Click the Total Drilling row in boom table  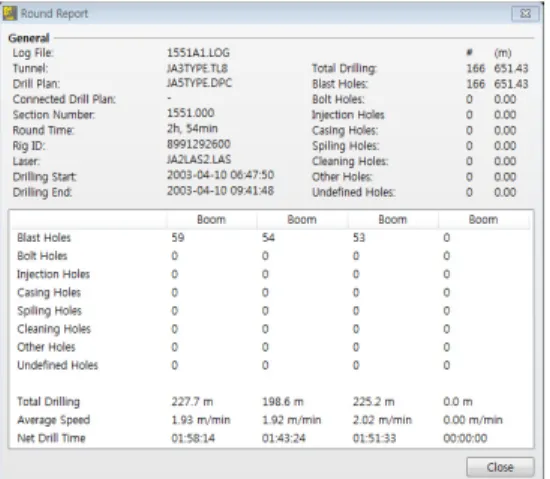(x=270, y=402)
